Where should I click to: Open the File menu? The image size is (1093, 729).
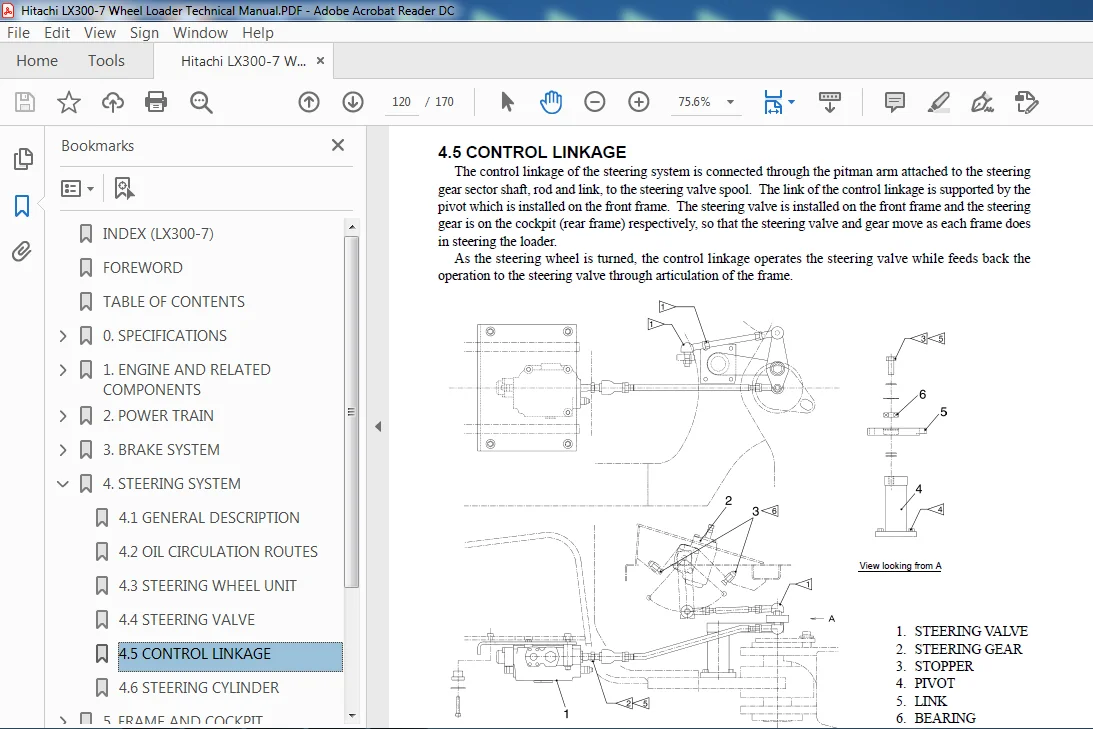18,33
